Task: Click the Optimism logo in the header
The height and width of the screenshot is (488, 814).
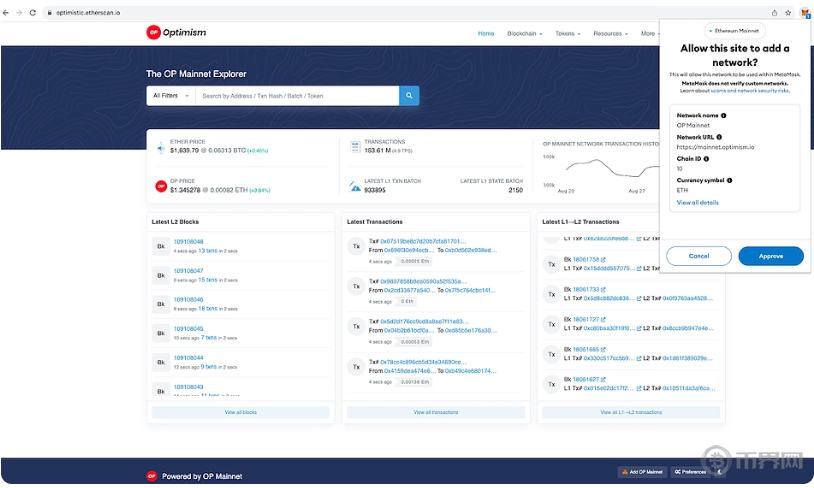Action: 176,33
